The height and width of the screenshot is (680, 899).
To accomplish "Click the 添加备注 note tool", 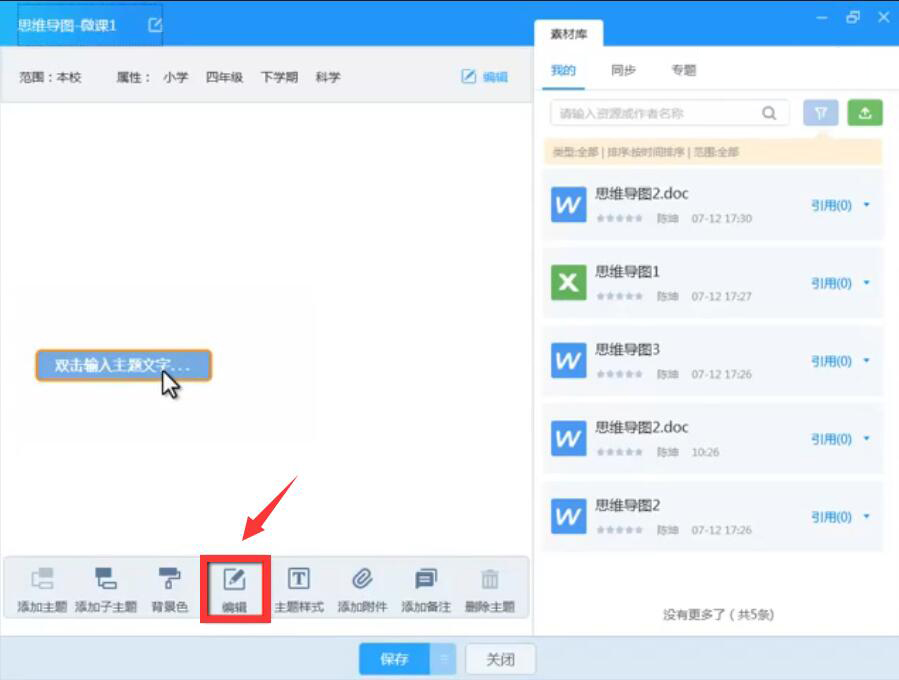I will point(426,589).
